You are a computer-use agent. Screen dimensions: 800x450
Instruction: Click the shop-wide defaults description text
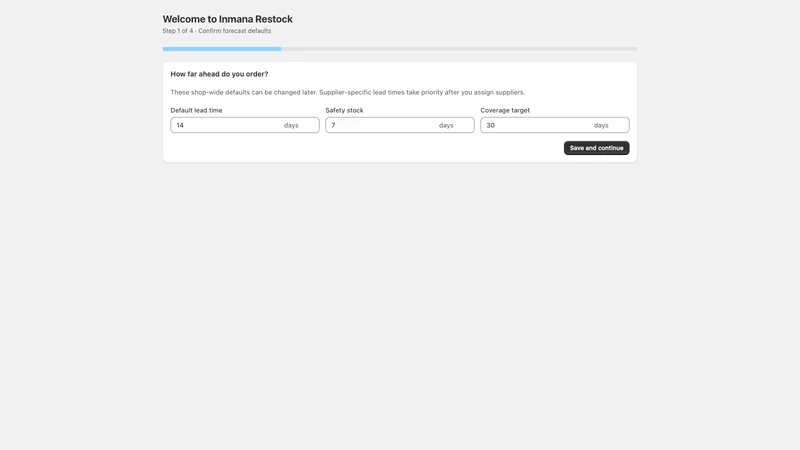click(347, 92)
